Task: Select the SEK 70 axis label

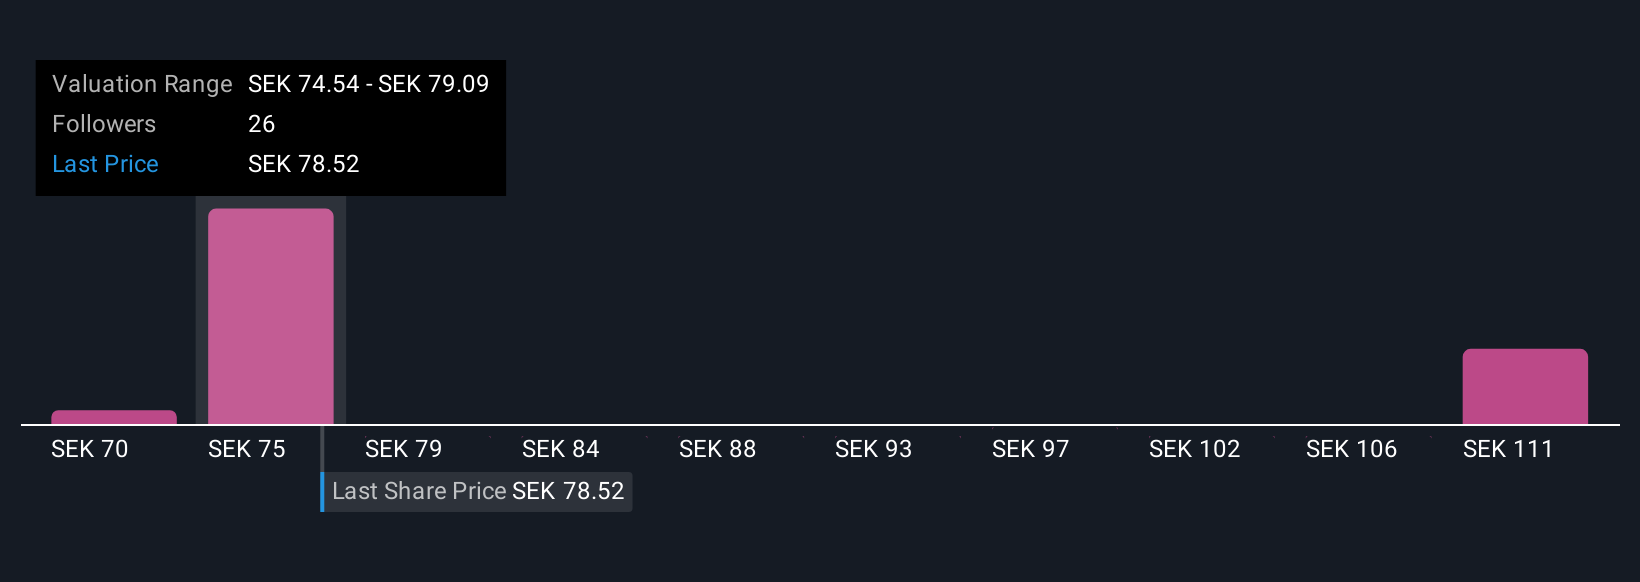Action: click(90, 449)
